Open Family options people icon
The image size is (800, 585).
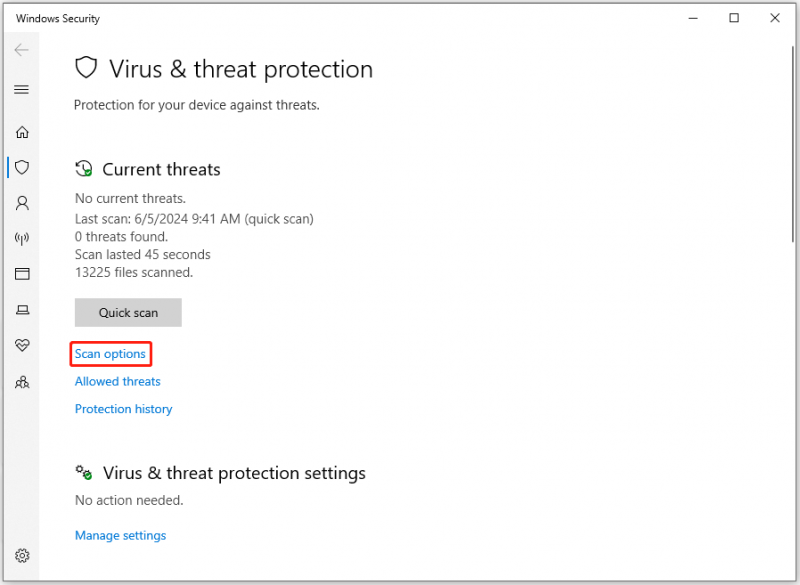[x=22, y=382]
